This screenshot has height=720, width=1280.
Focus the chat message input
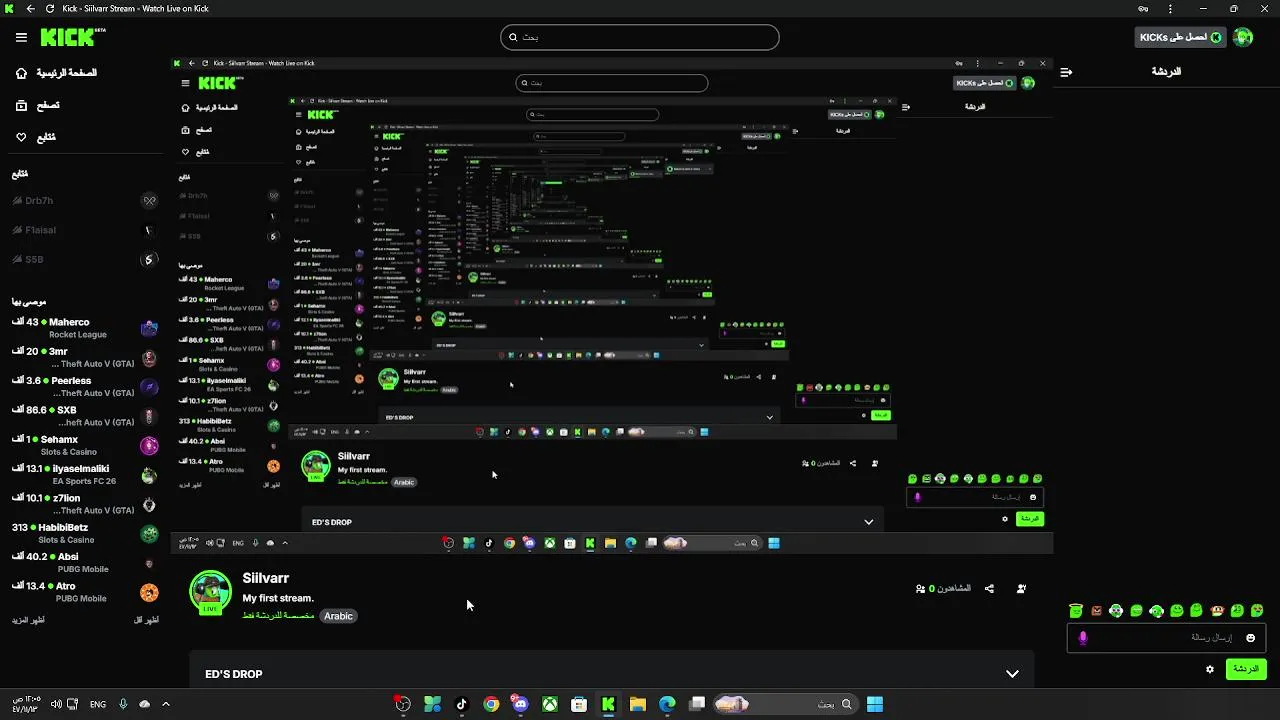(1166, 638)
